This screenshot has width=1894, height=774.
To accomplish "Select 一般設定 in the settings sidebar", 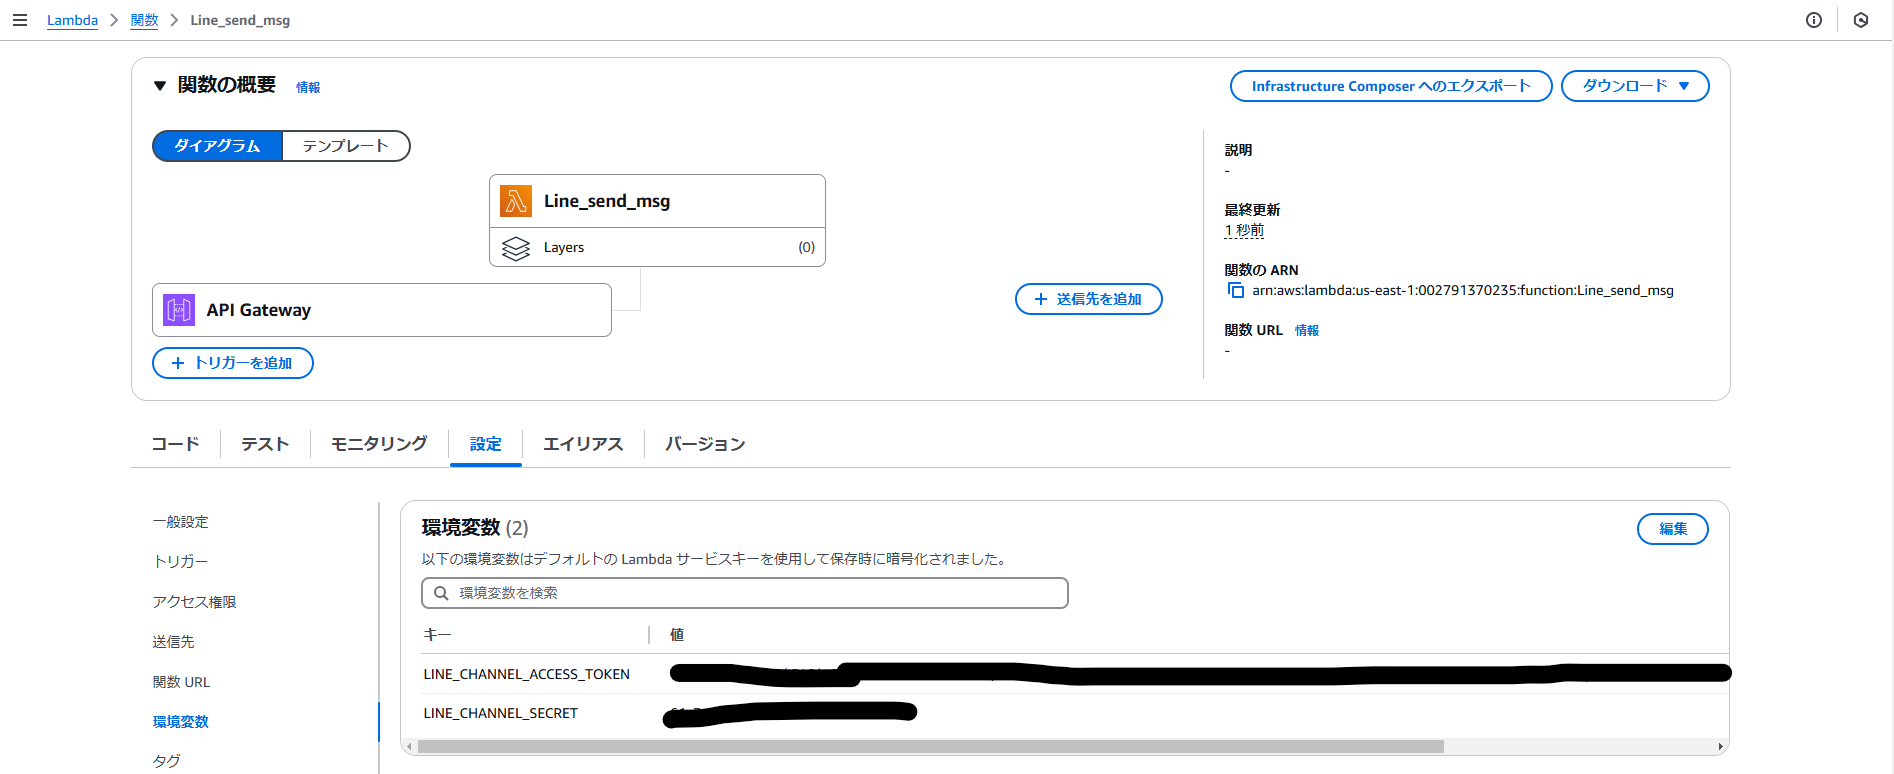I will [x=181, y=522].
